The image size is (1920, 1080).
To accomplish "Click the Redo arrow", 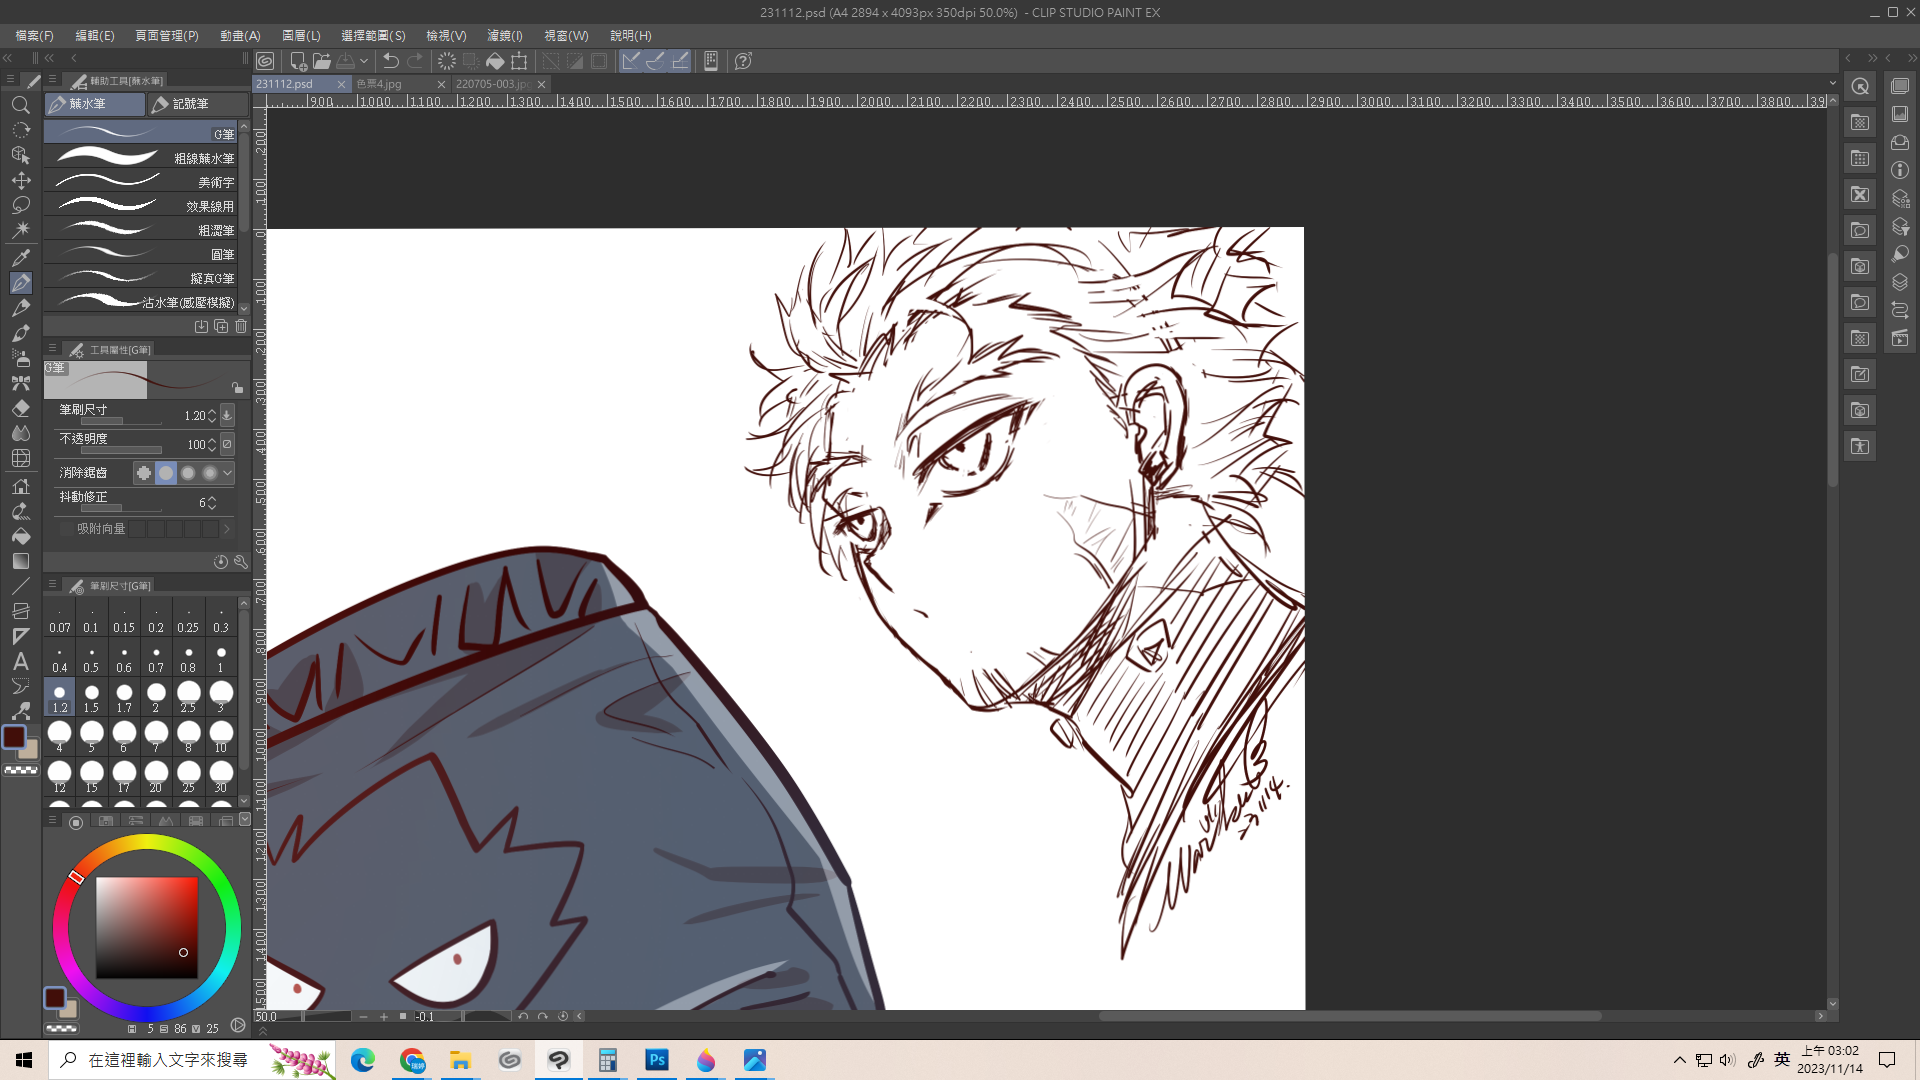I will [x=415, y=61].
